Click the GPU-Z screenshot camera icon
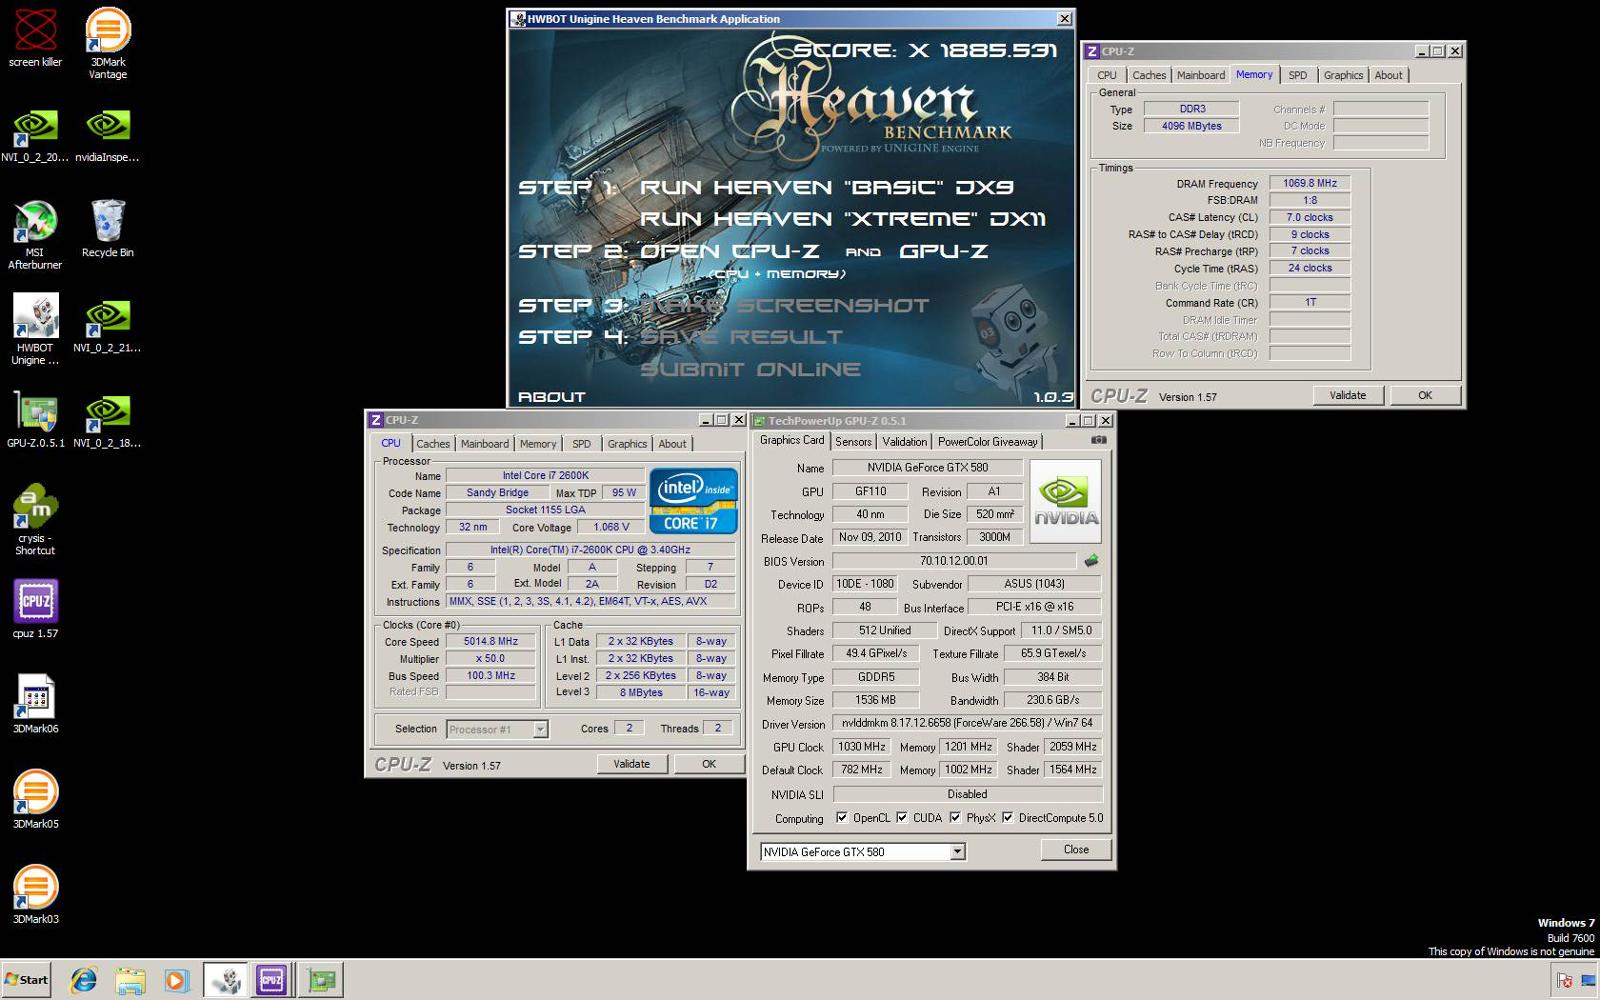 [x=1098, y=440]
